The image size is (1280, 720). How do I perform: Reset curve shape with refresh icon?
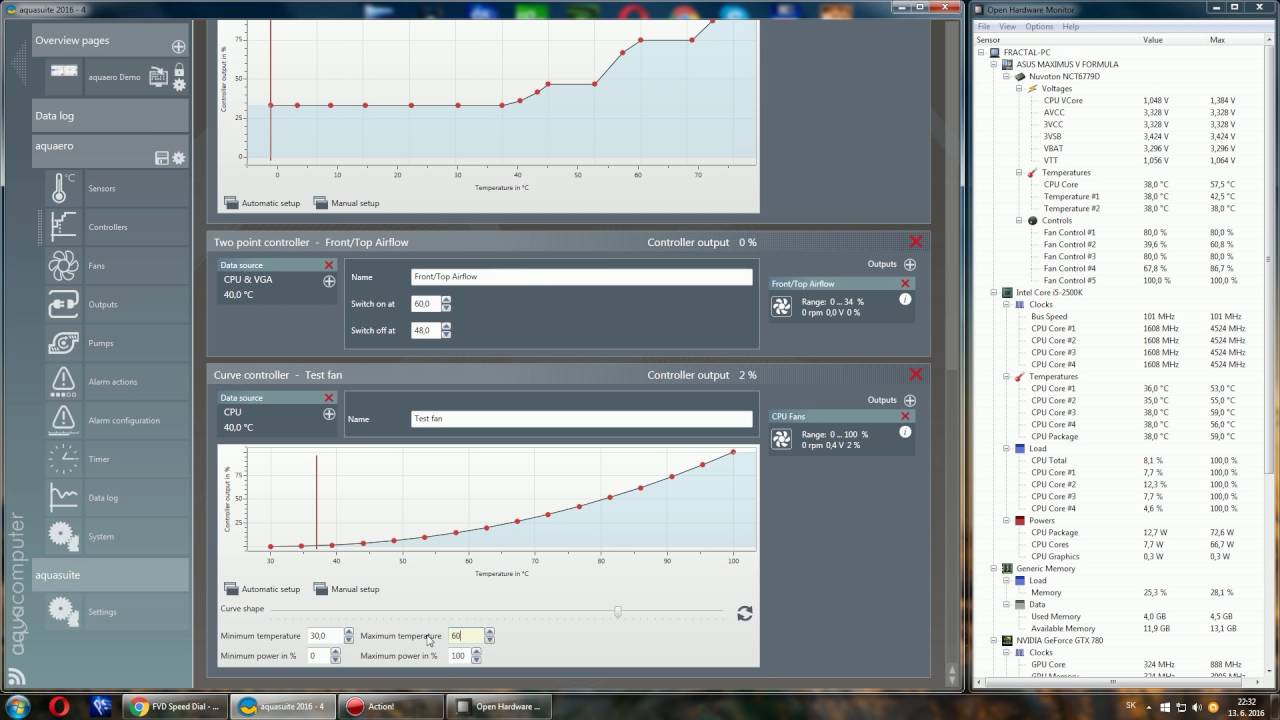[x=744, y=613]
